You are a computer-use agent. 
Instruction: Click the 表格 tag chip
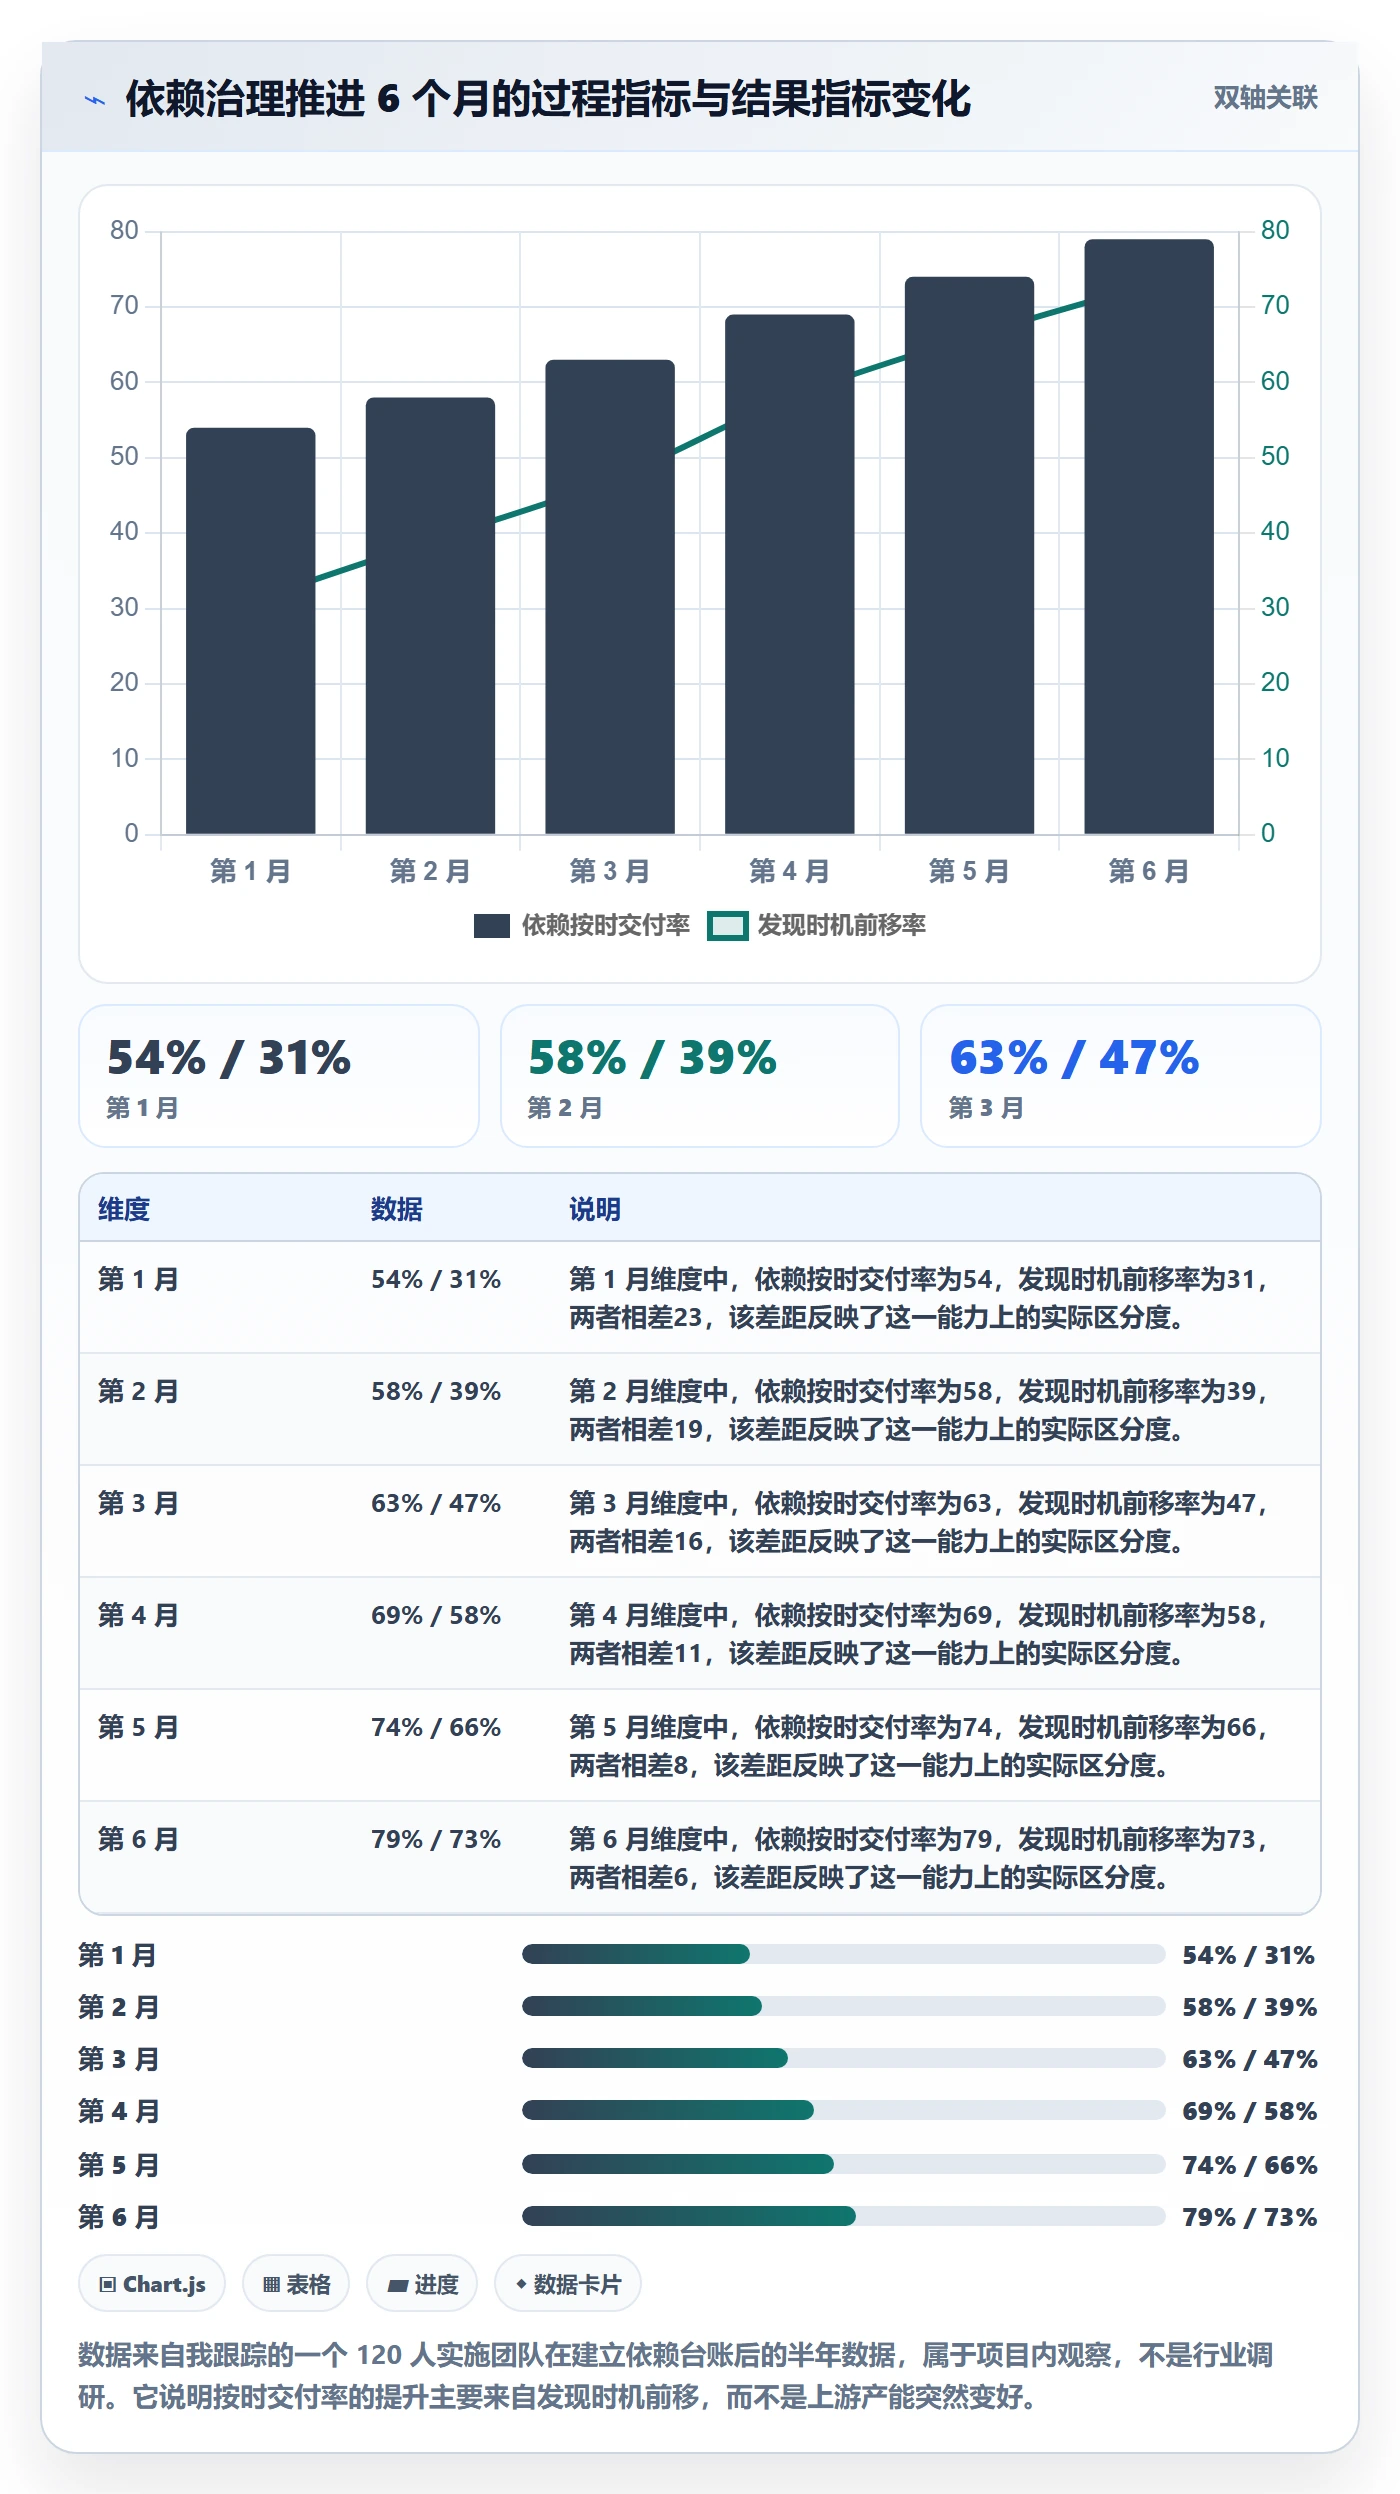pyautogui.click(x=296, y=2284)
